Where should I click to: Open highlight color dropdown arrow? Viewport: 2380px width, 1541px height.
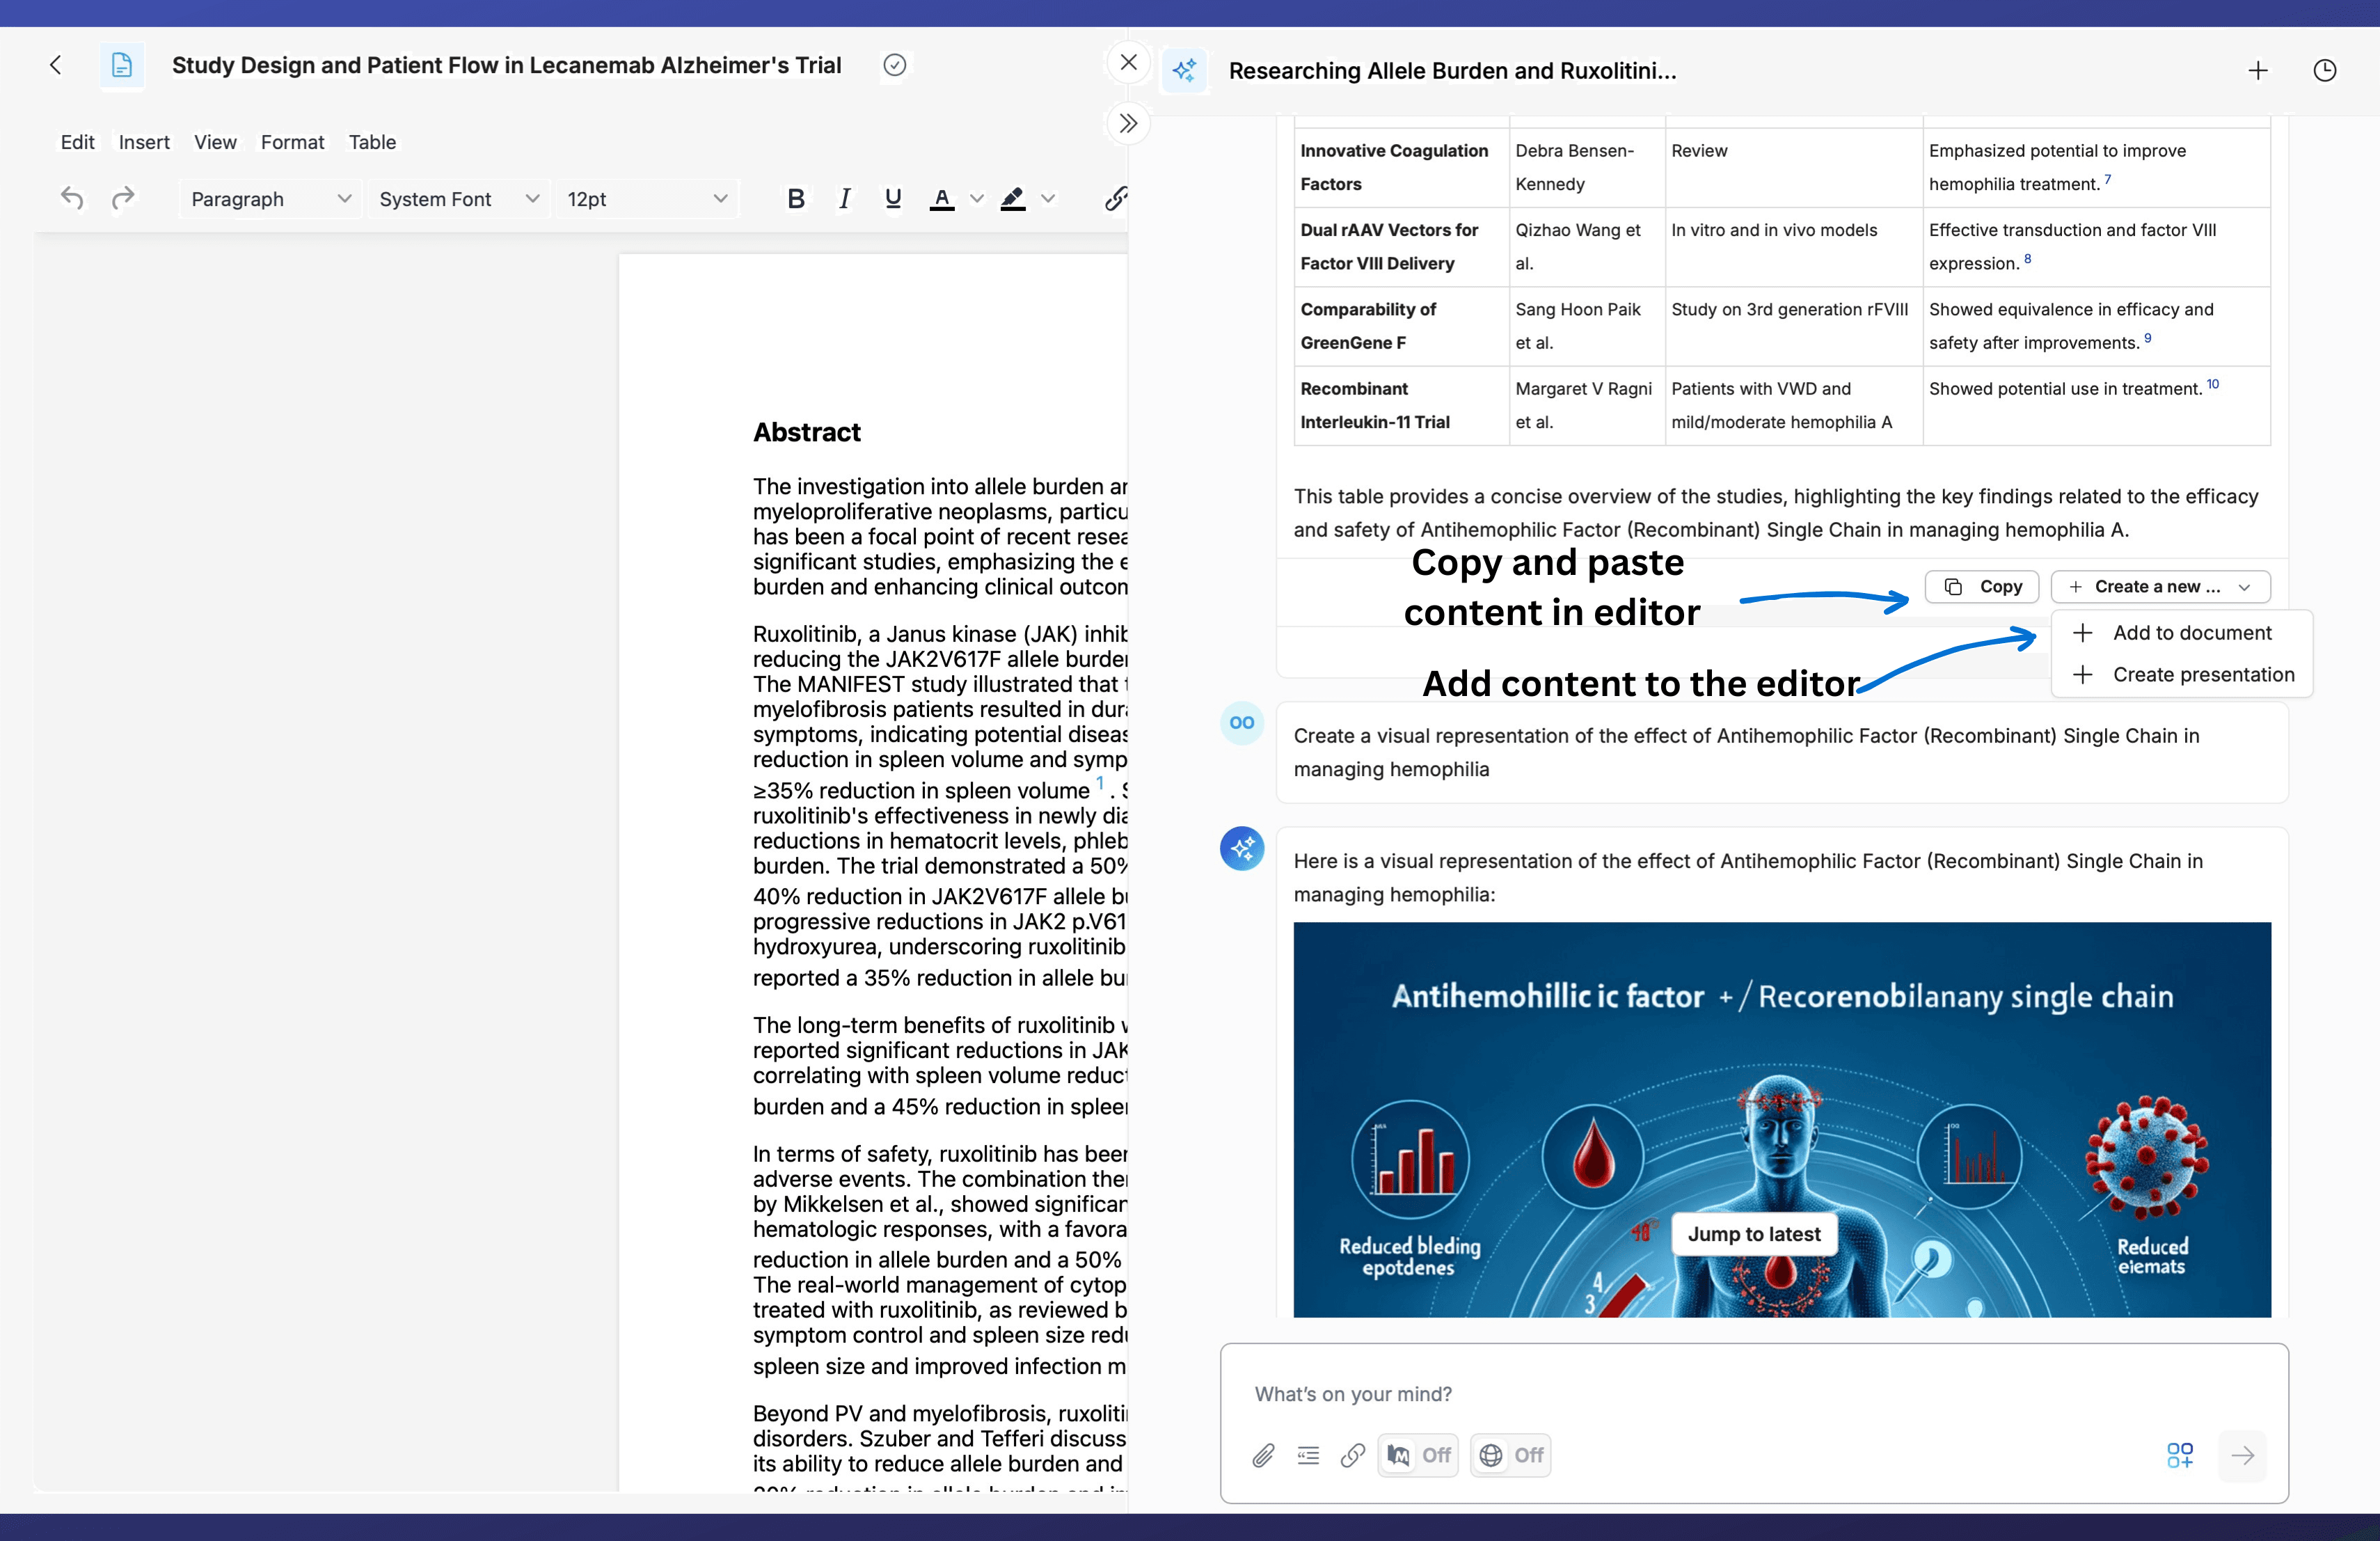(x=1047, y=198)
